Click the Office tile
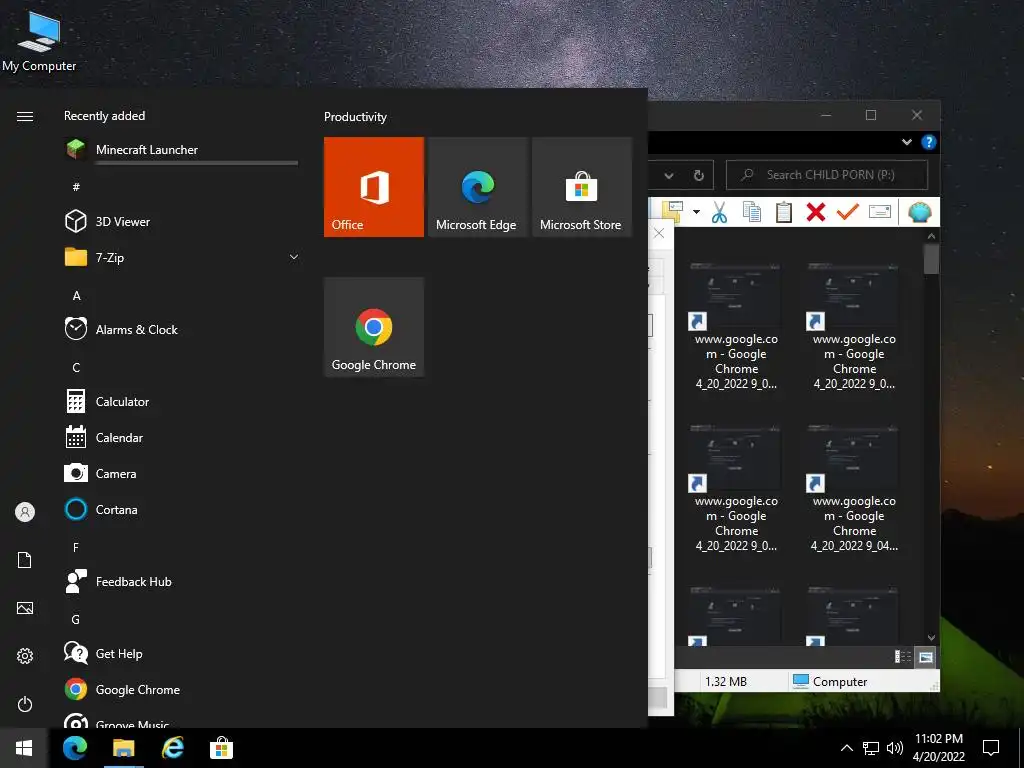 tap(374, 187)
